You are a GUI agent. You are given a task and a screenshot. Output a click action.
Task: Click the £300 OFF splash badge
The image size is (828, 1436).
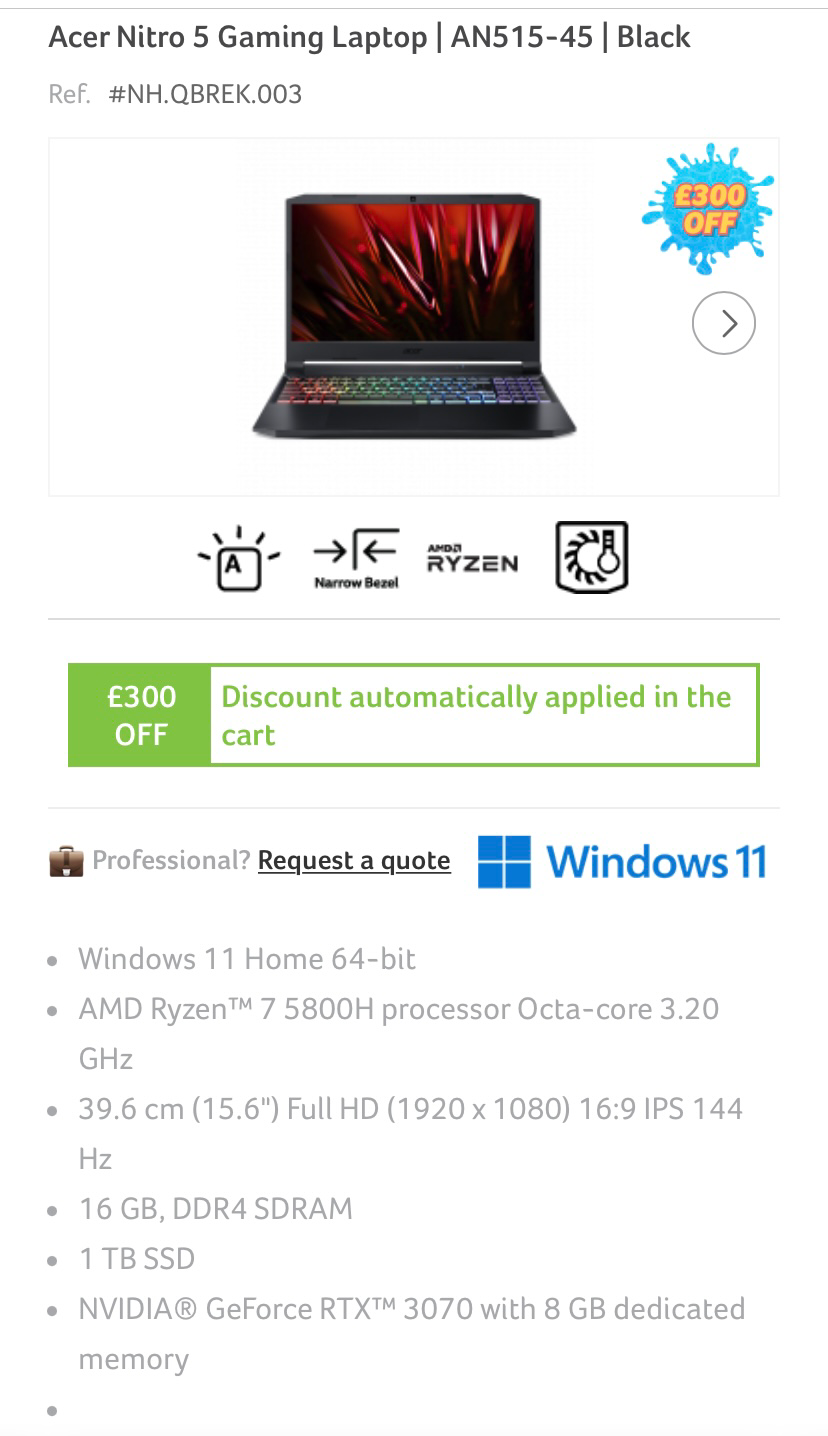pos(708,208)
